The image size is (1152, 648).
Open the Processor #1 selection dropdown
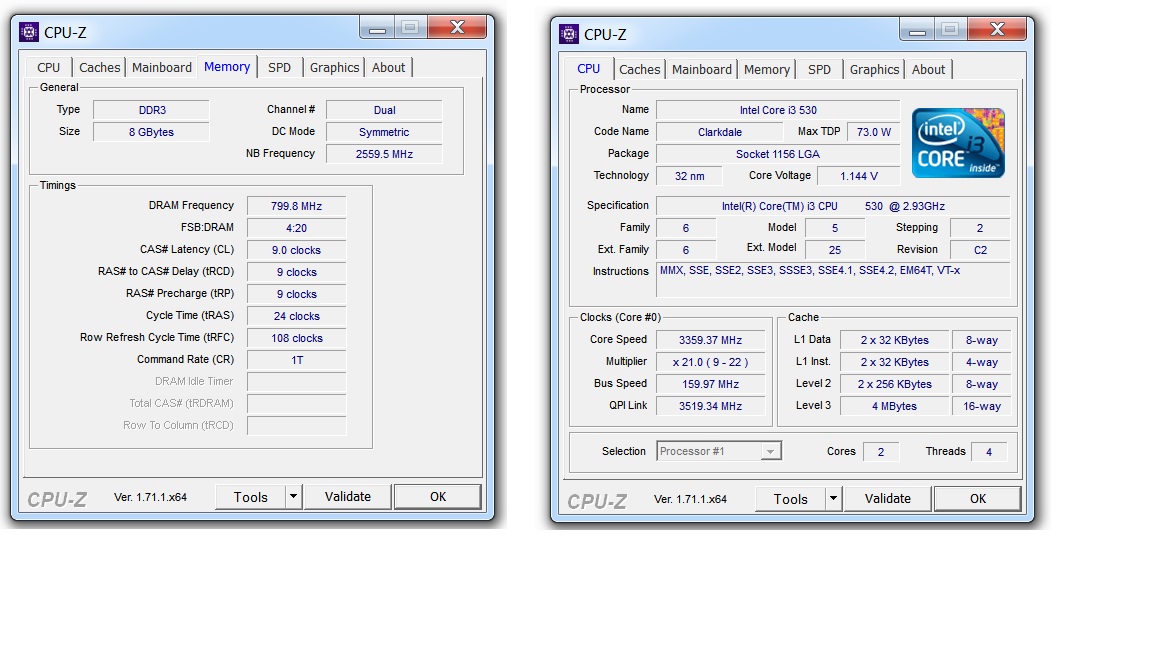click(x=719, y=451)
